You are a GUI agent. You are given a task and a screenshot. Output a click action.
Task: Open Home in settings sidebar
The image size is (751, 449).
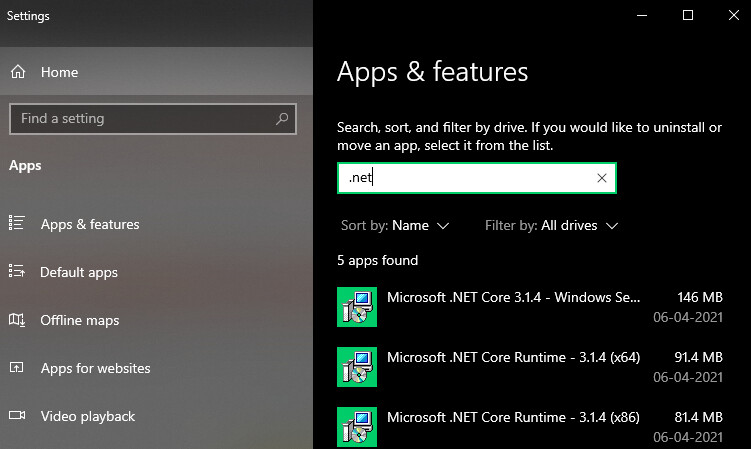coord(156,72)
